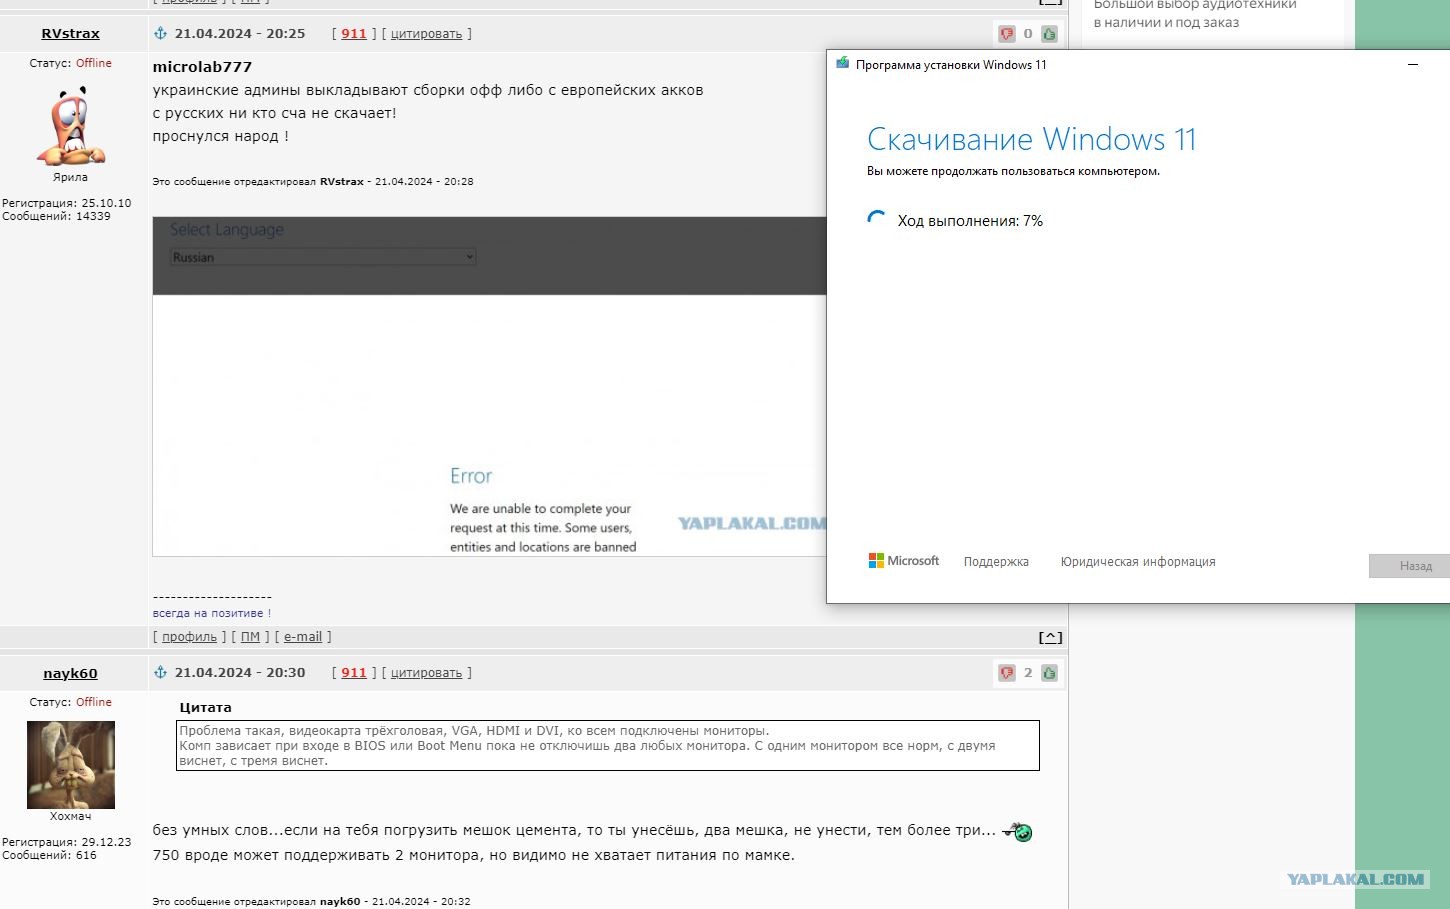Click the rating count 2 on nayk60's post

pyautogui.click(x=1028, y=673)
